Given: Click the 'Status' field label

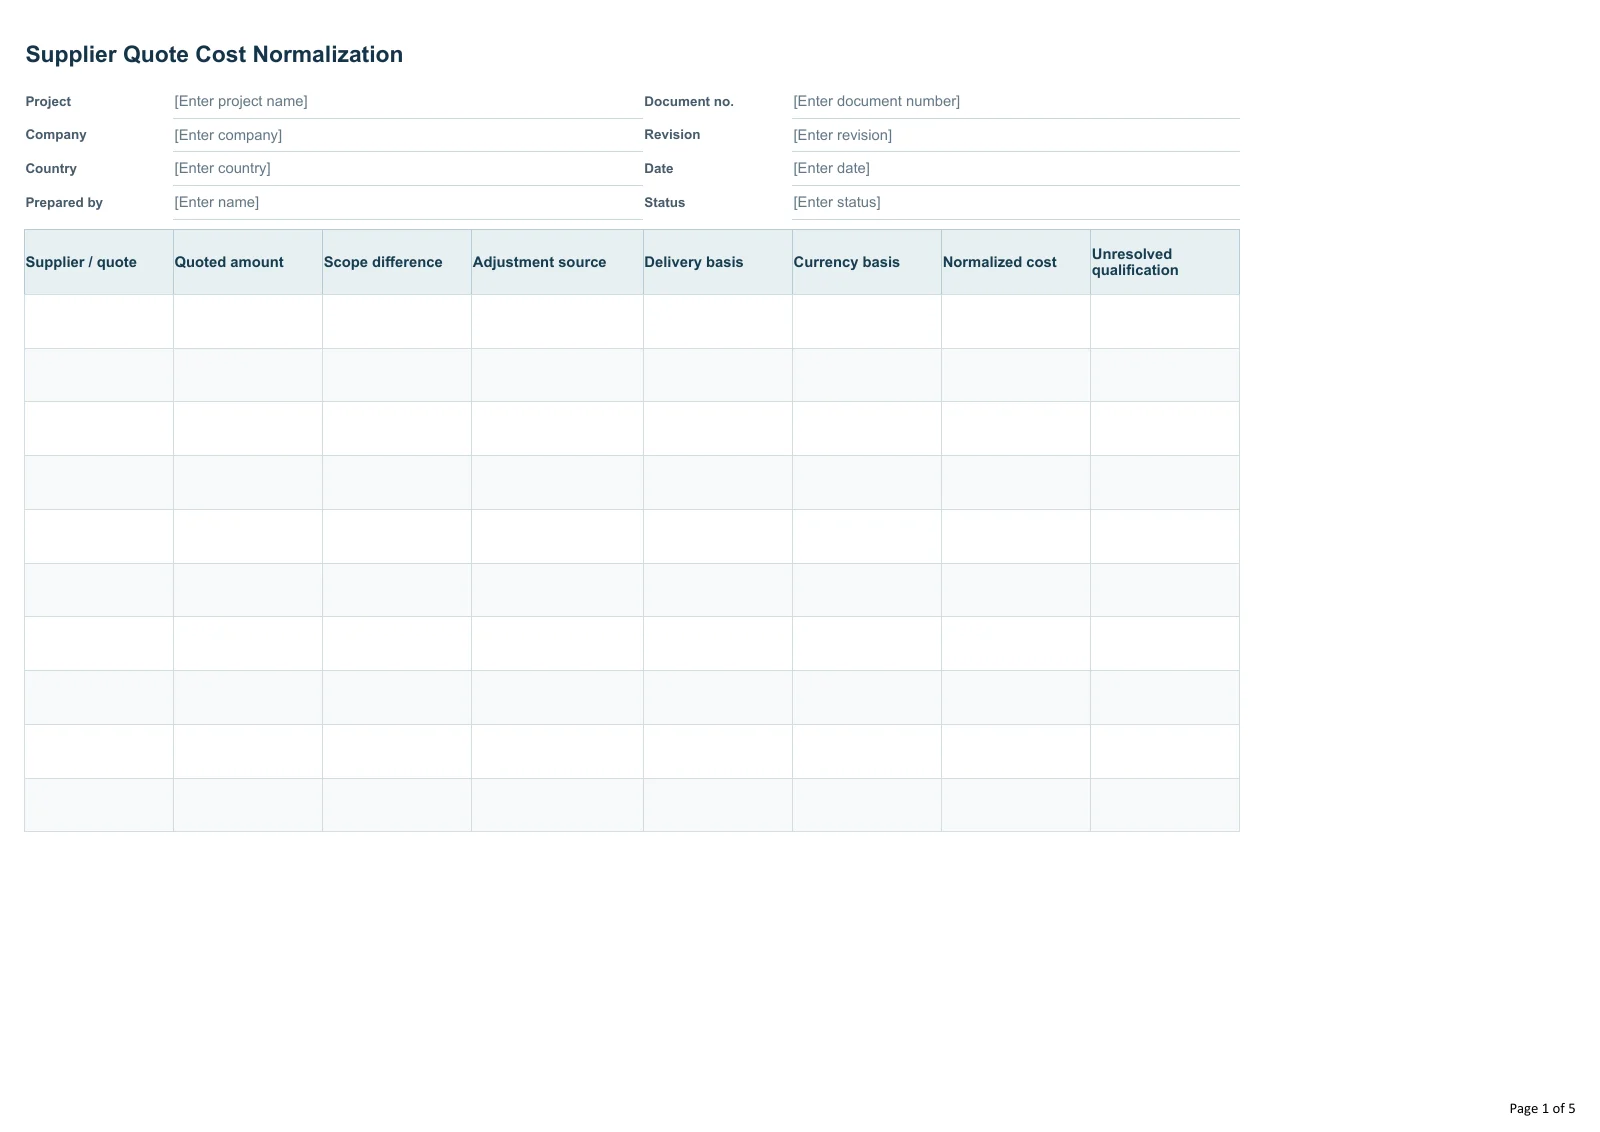Looking at the screenshot, I should (665, 203).
